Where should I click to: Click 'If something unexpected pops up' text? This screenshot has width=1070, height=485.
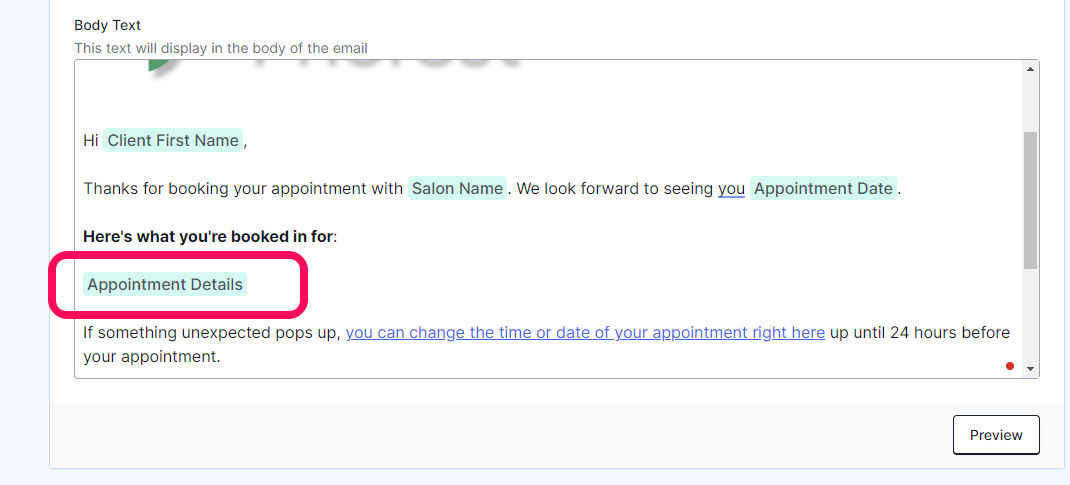[212, 333]
